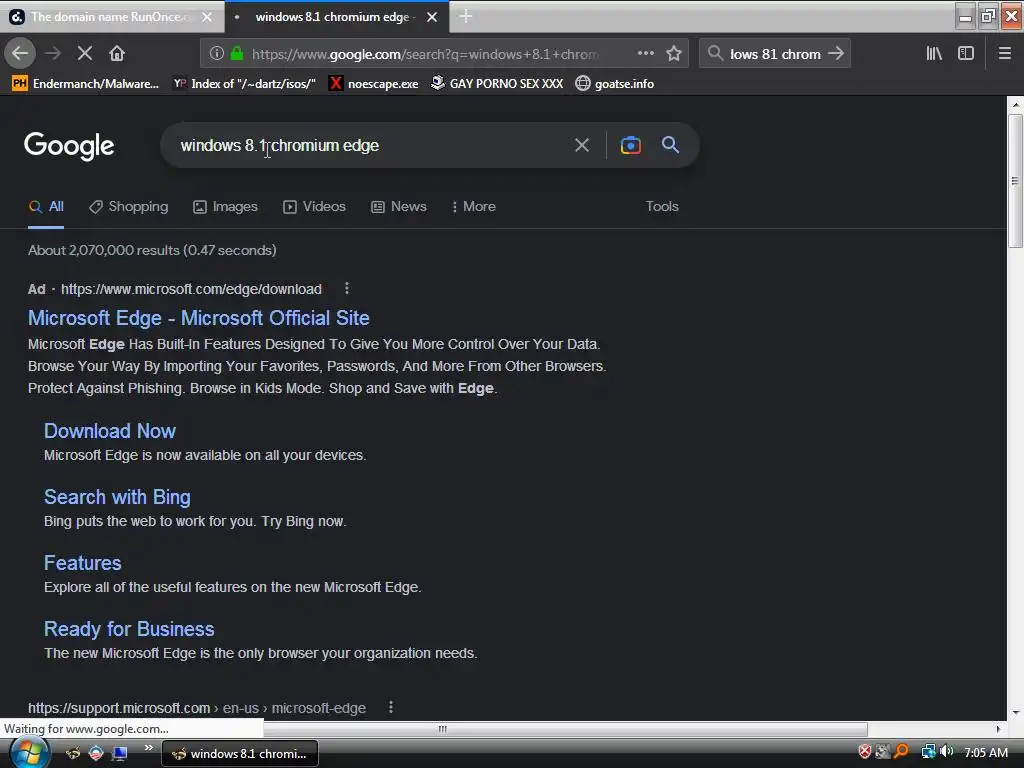The image size is (1024, 768).
Task: Click the browser address bar URL
Action: click(x=426, y=54)
